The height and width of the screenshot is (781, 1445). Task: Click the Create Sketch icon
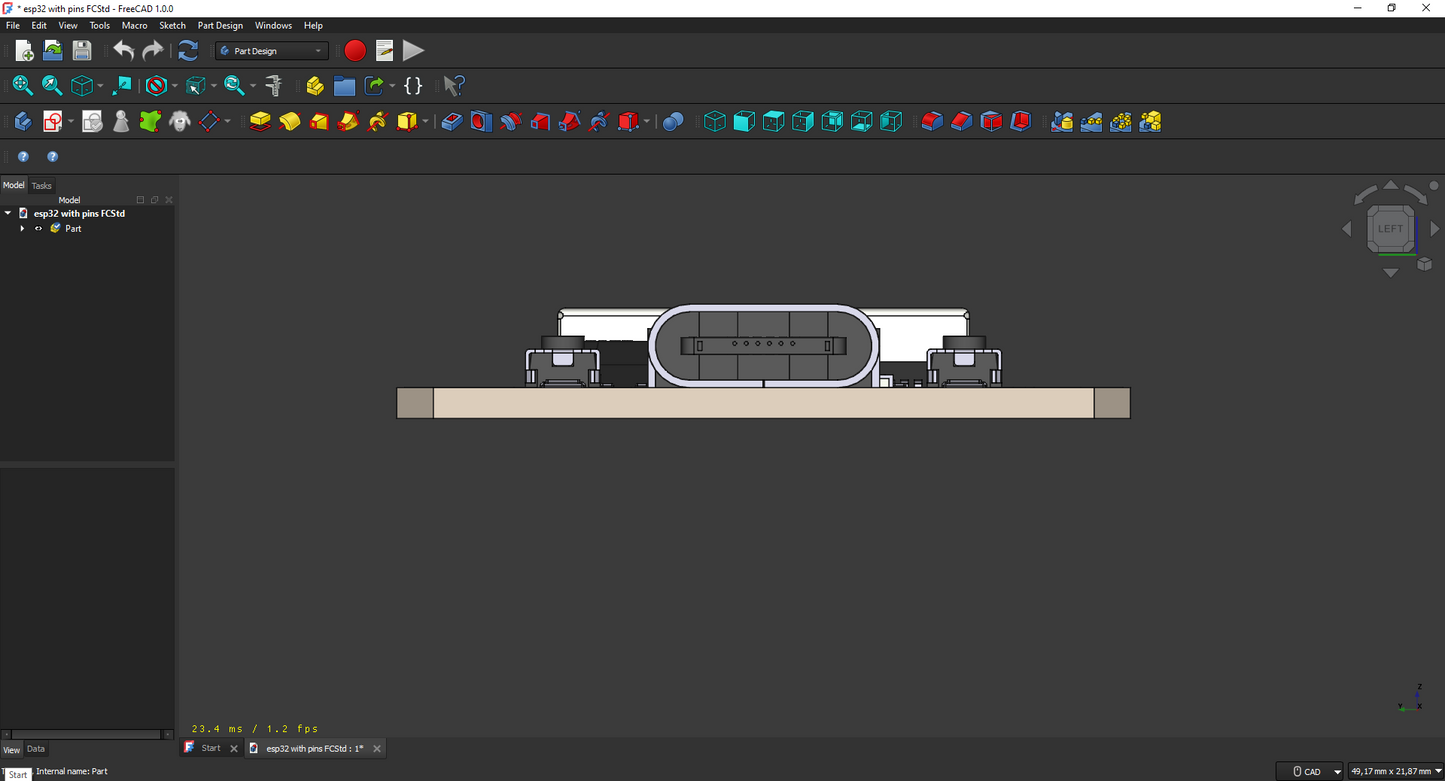click(53, 121)
